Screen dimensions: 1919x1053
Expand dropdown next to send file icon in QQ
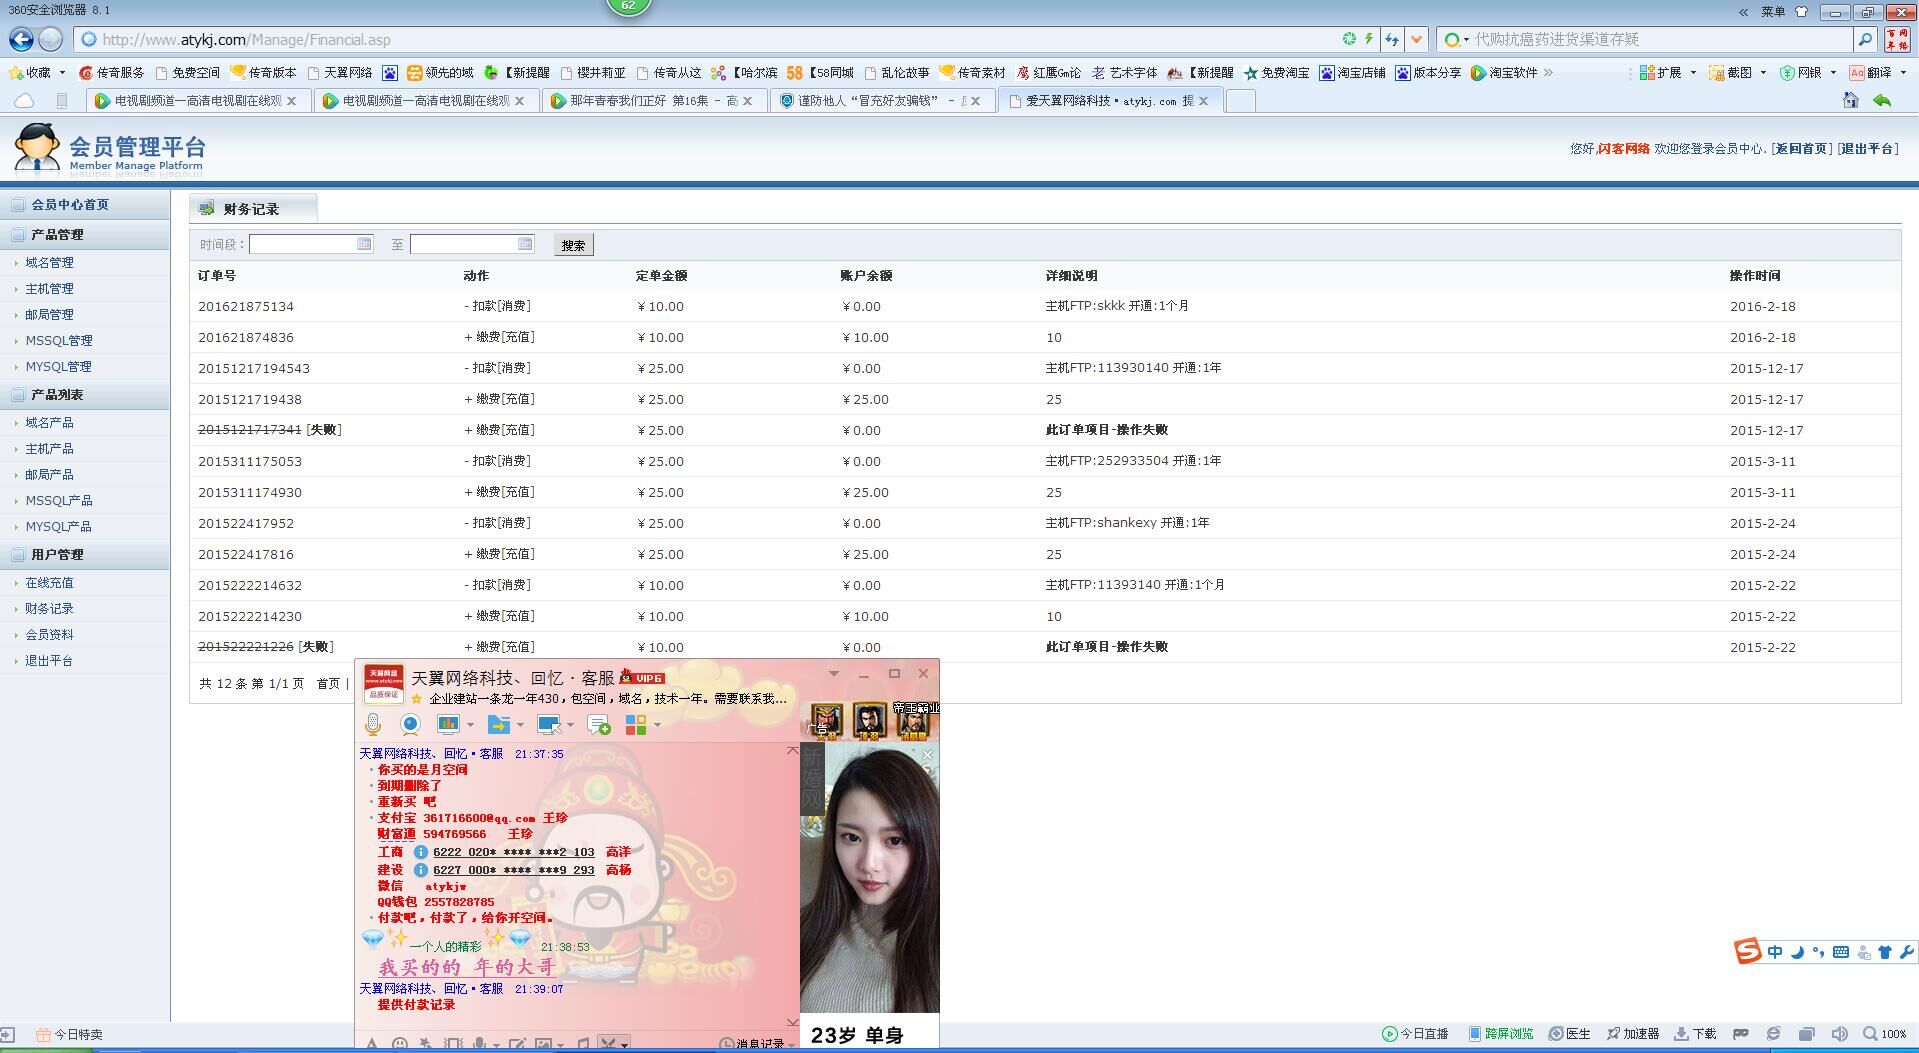click(520, 725)
